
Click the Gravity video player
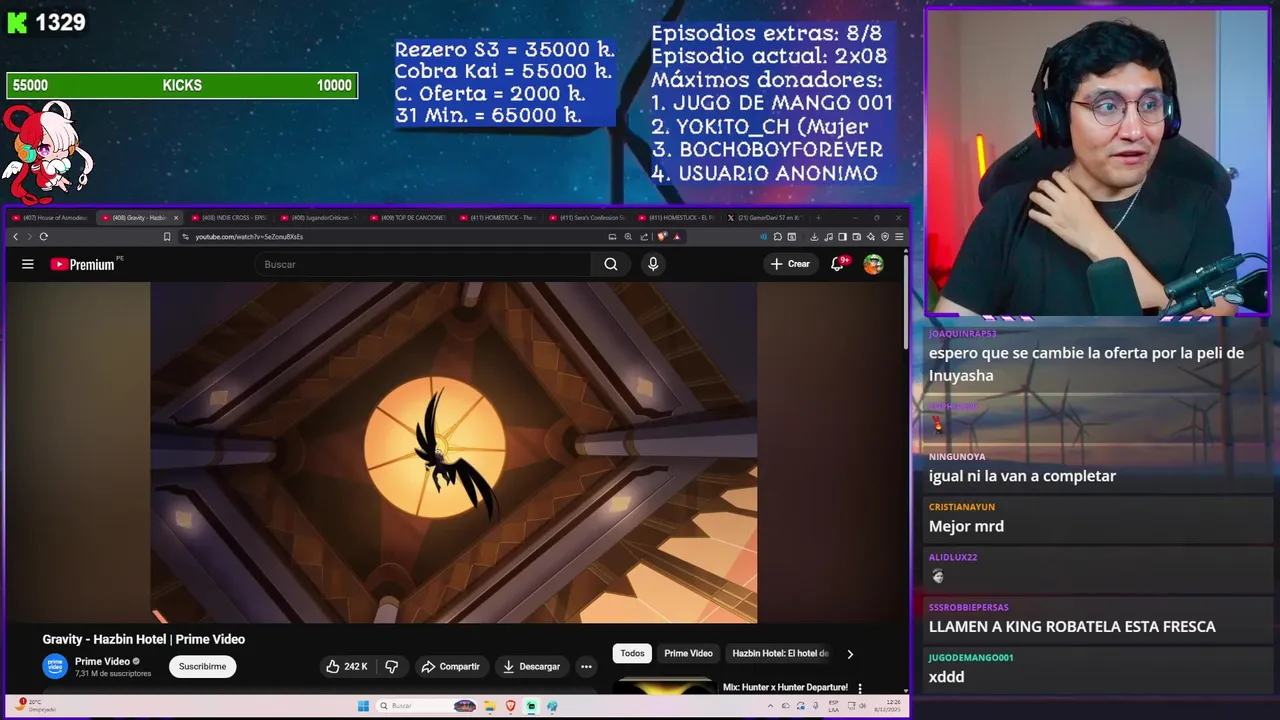click(x=454, y=452)
